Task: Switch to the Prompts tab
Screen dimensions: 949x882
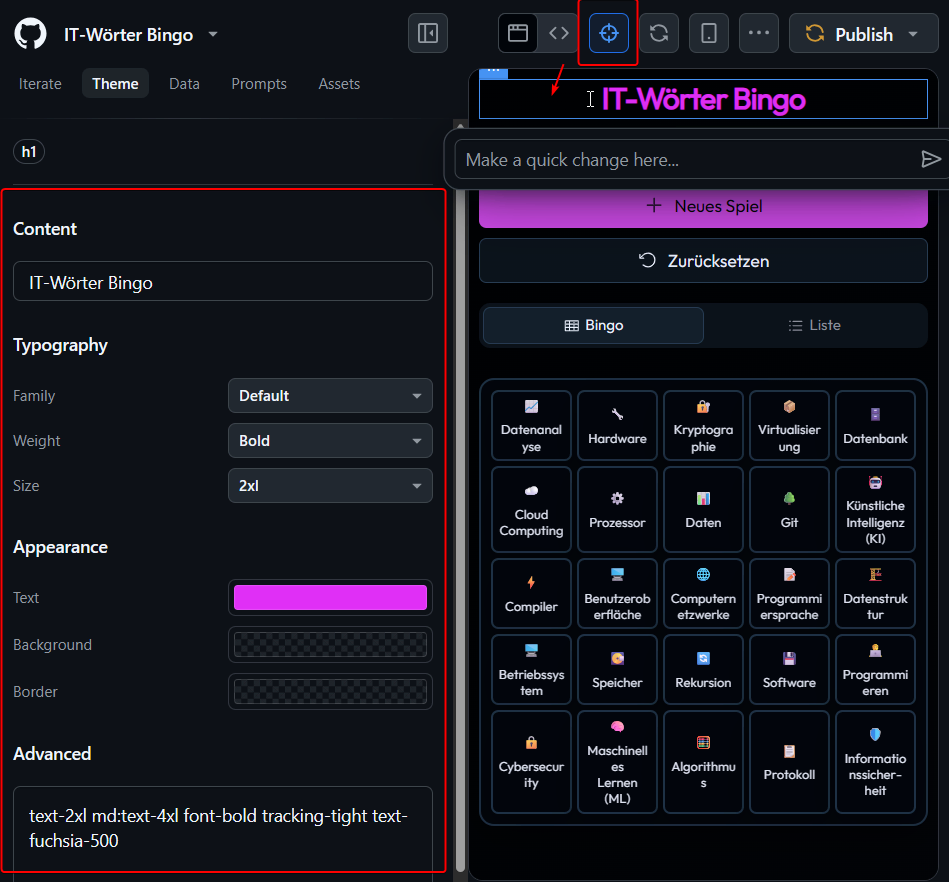Action: tap(258, 84)
